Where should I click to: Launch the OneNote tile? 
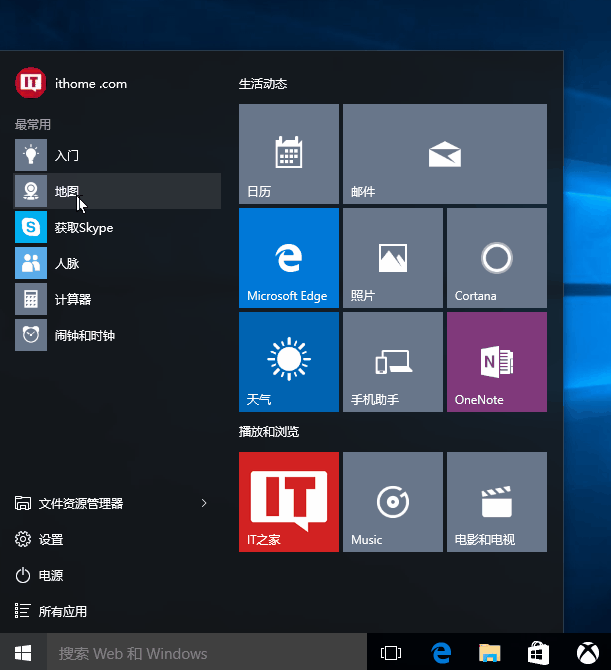coord(496,362)
